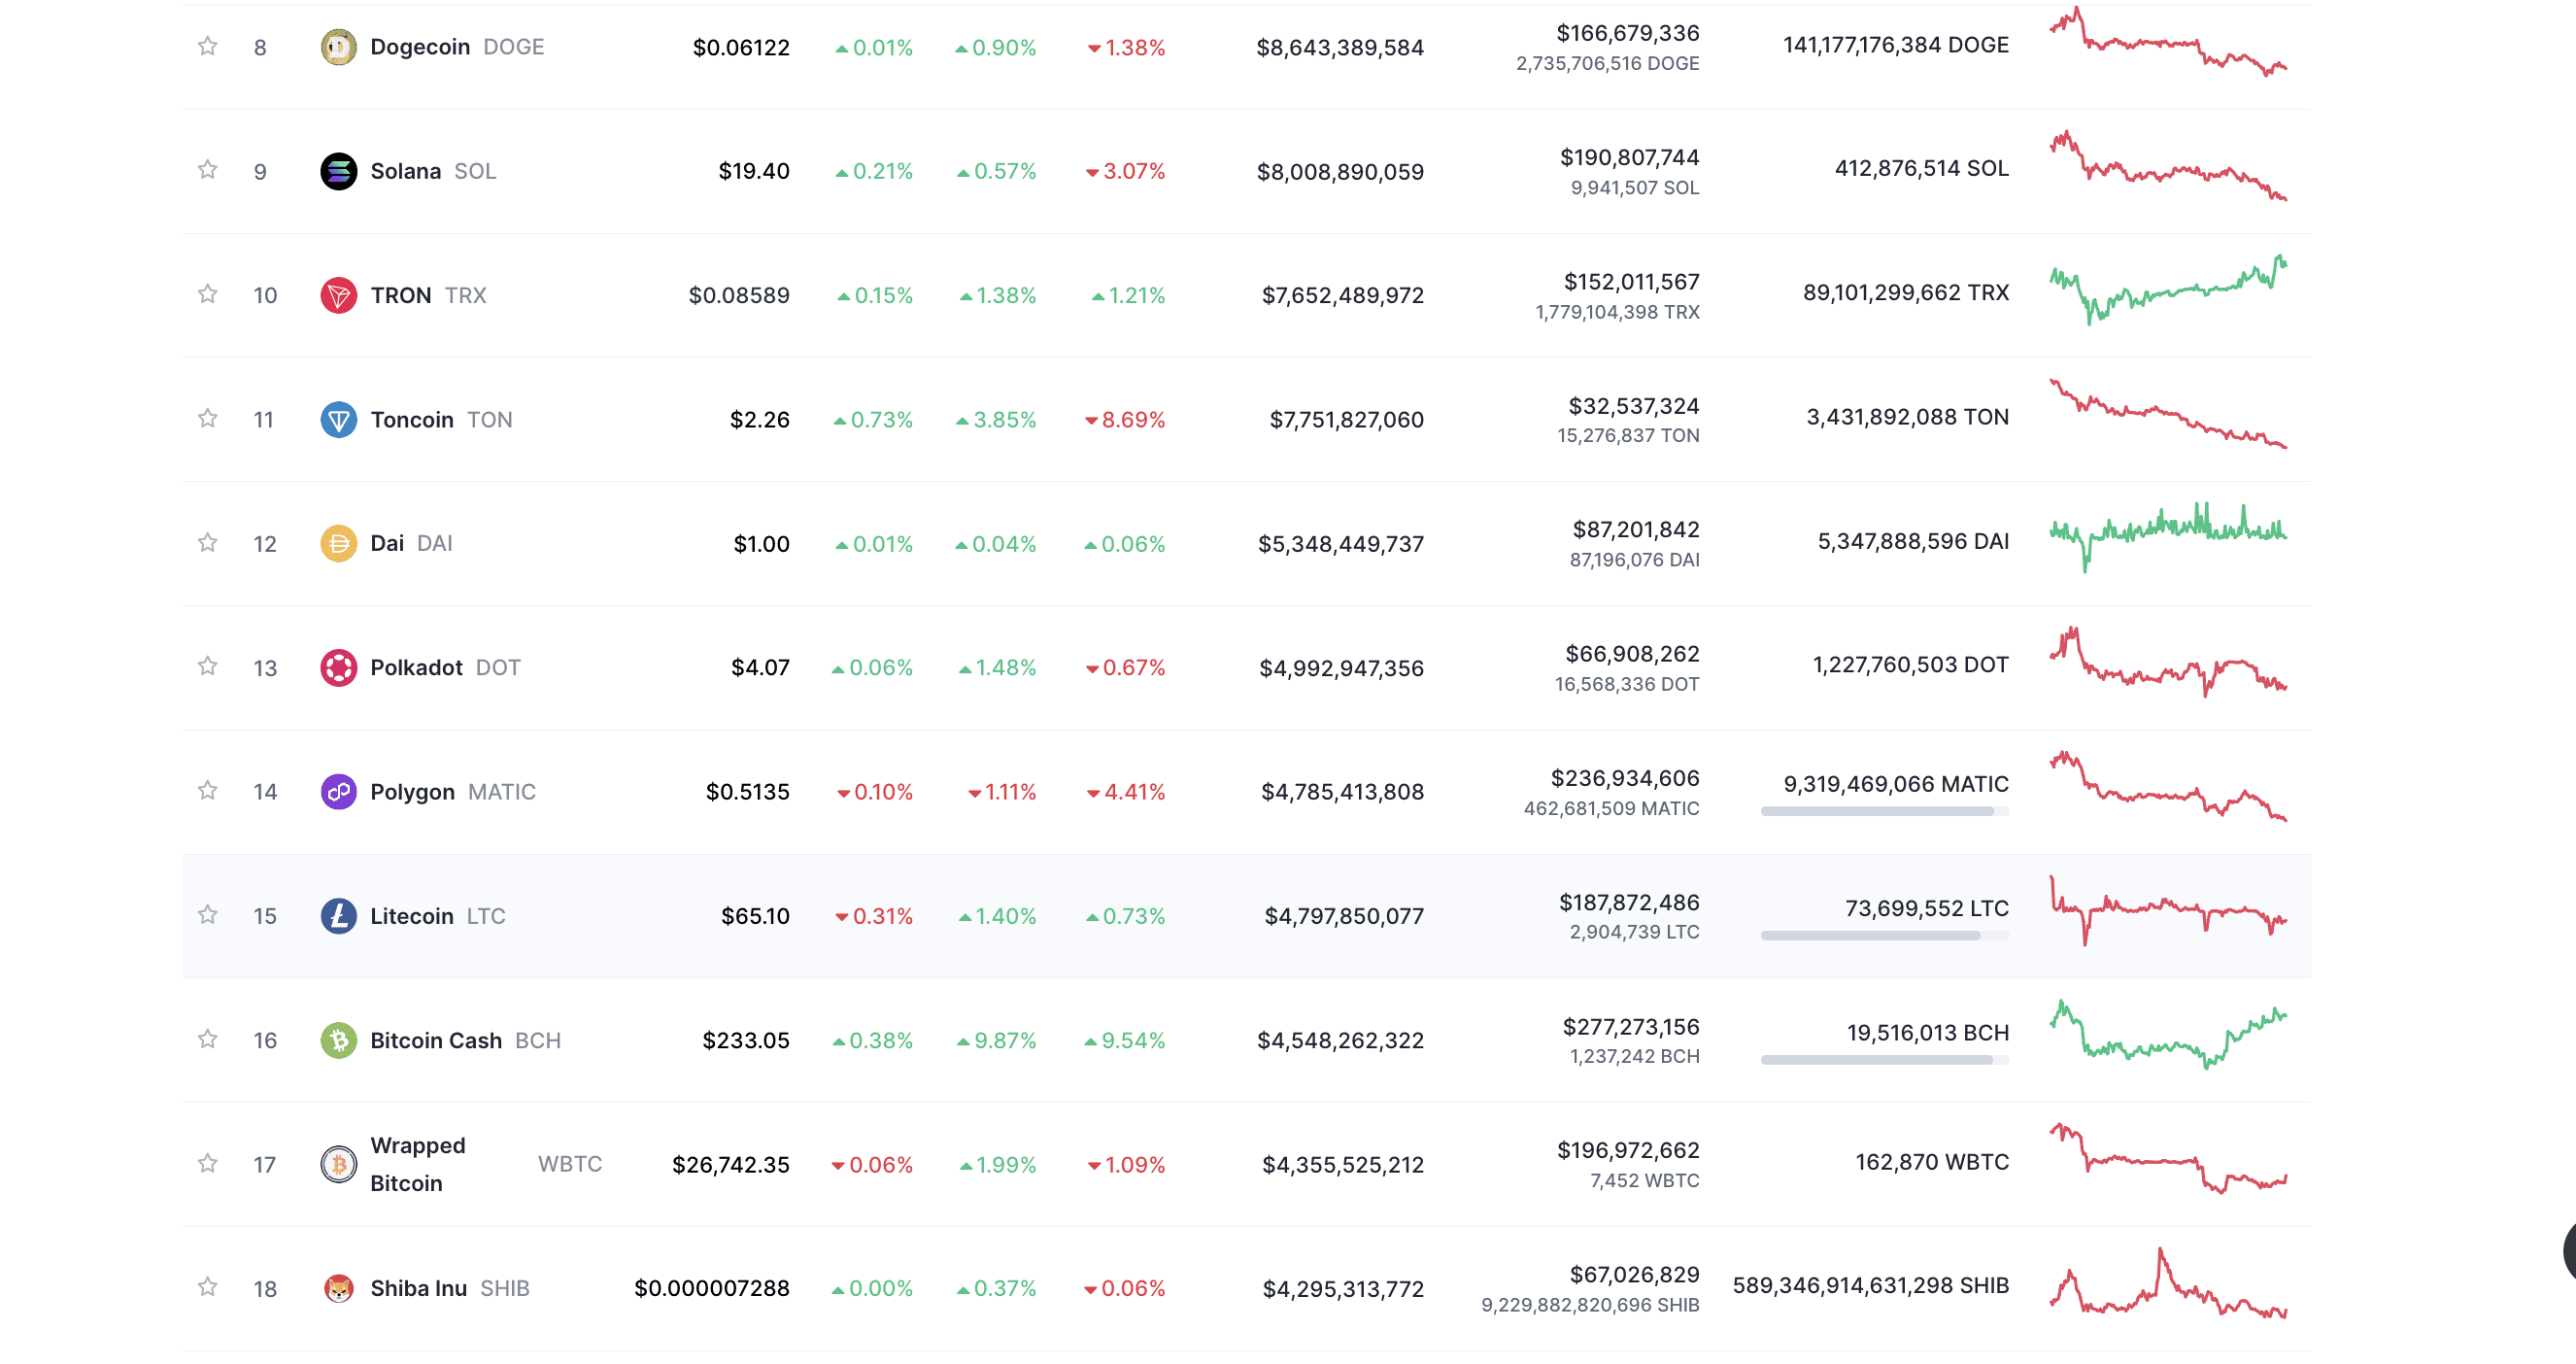
Task: Click Polygon's circulating supply progress bar
Action: coord(1884,811)
